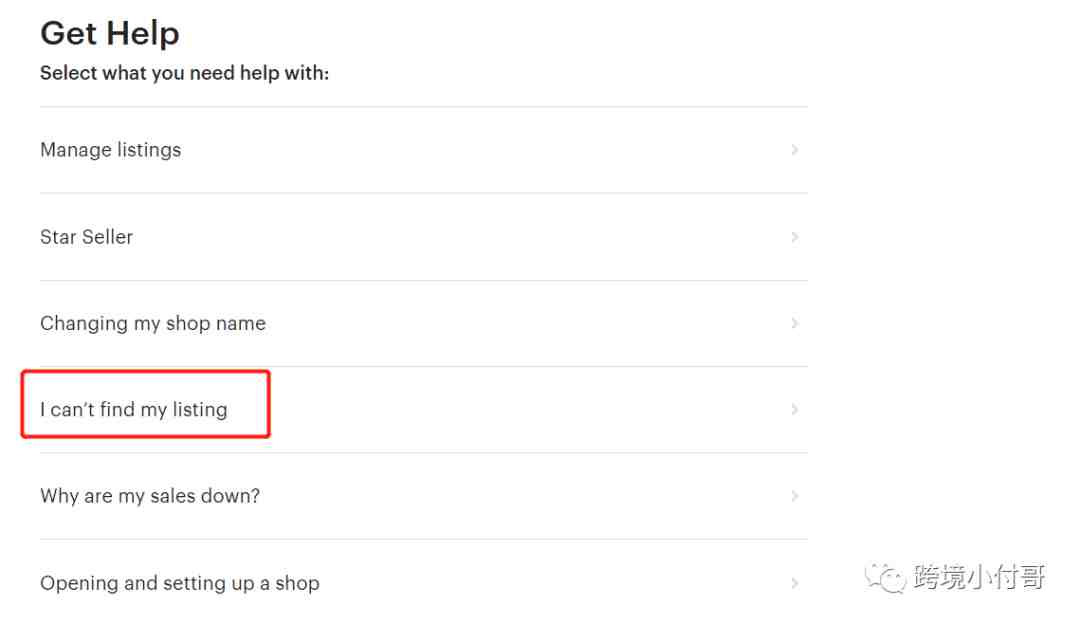Click the Select what you need help with text
1080x624 pixels.
(x=185, y=73)
